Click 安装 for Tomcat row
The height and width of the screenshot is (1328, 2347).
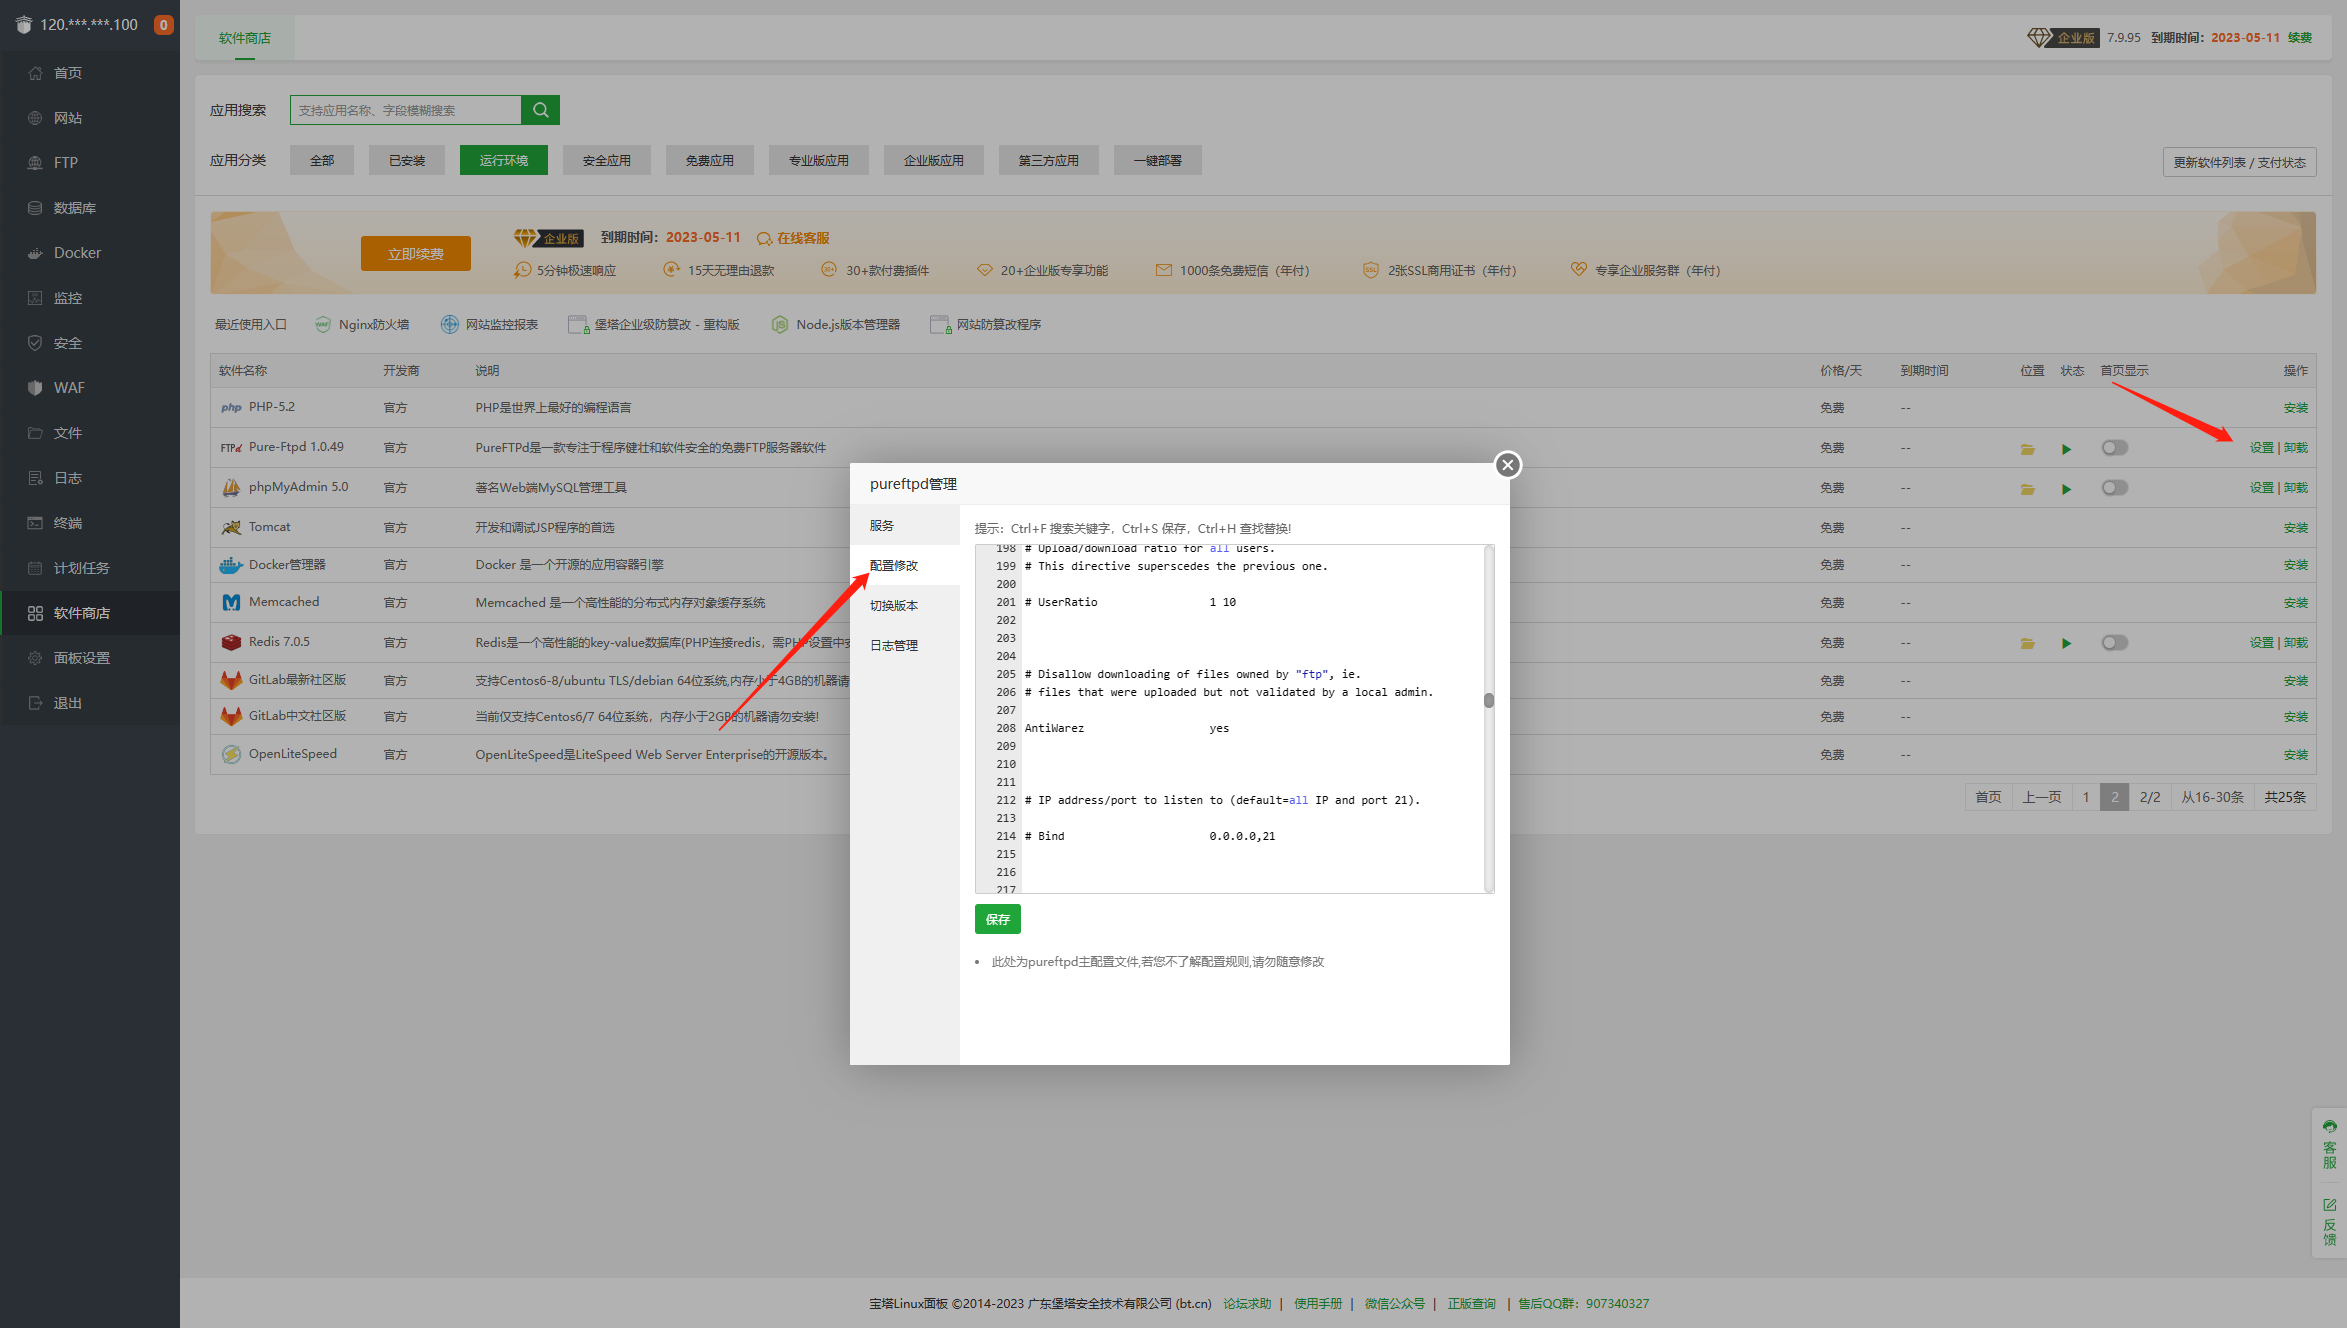2296,528
